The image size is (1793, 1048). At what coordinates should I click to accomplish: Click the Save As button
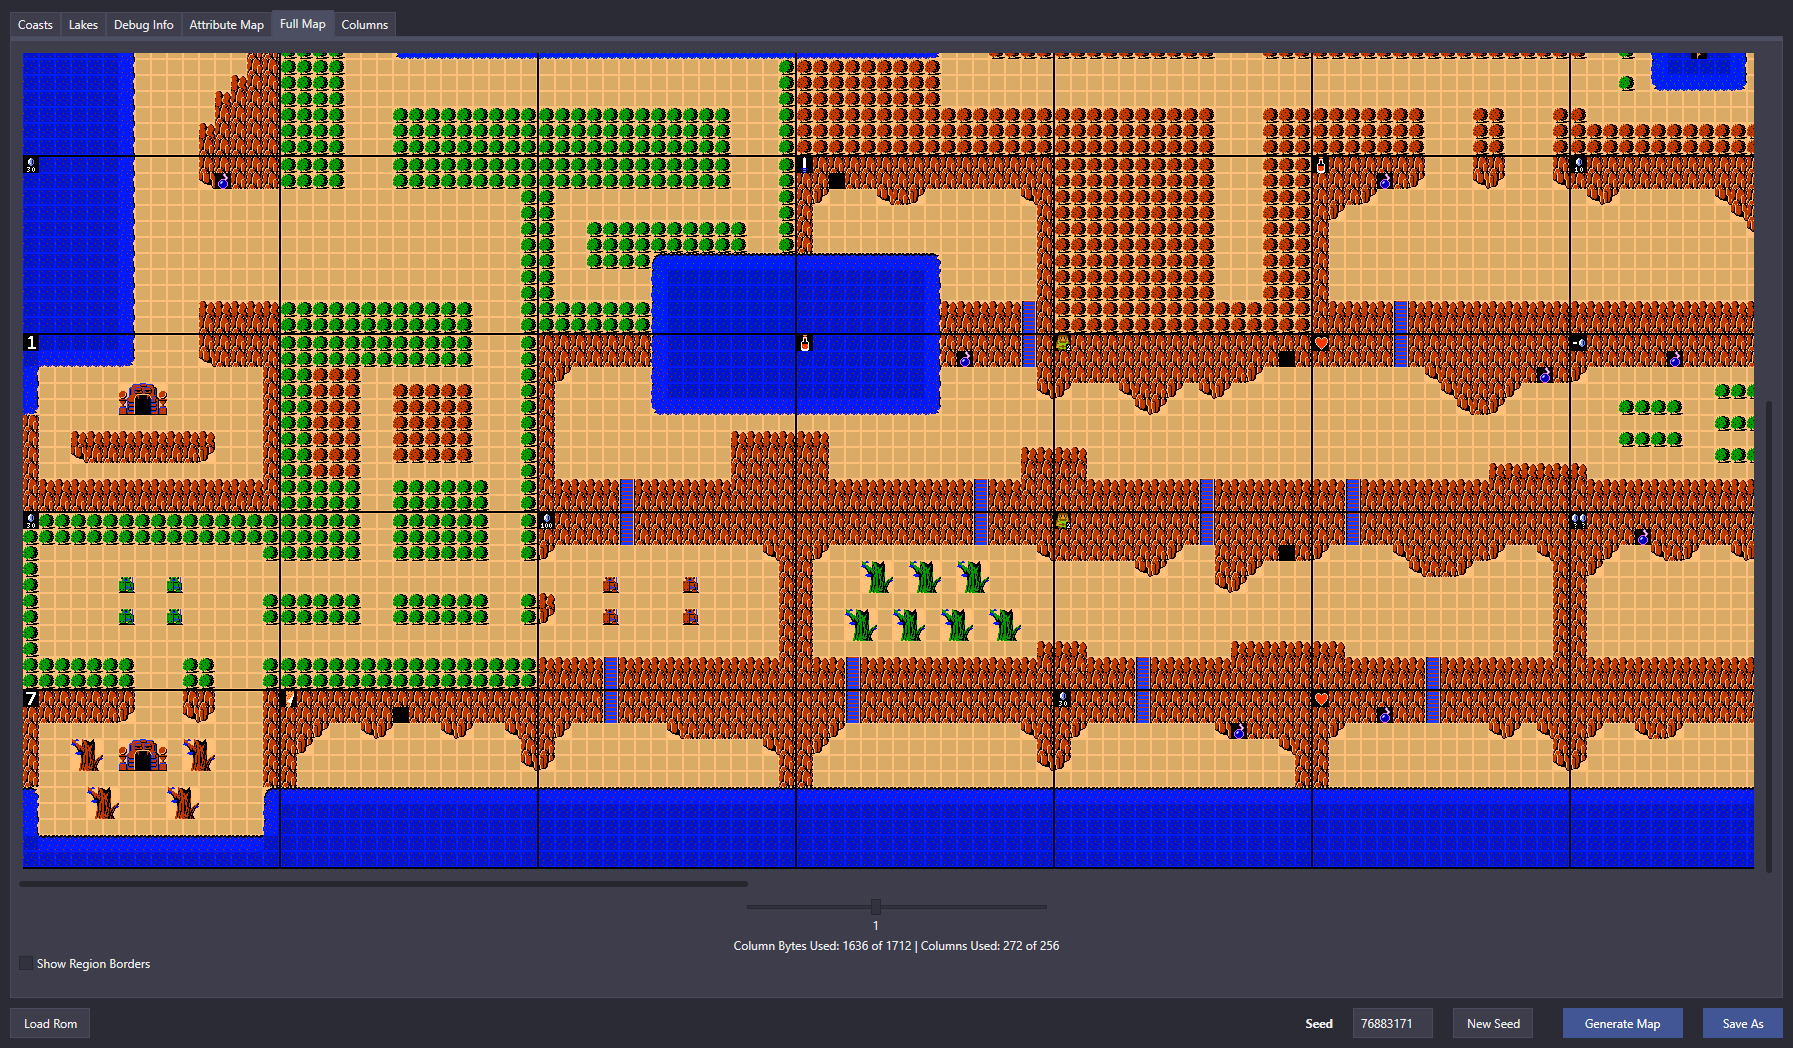coord(1742,1023)
